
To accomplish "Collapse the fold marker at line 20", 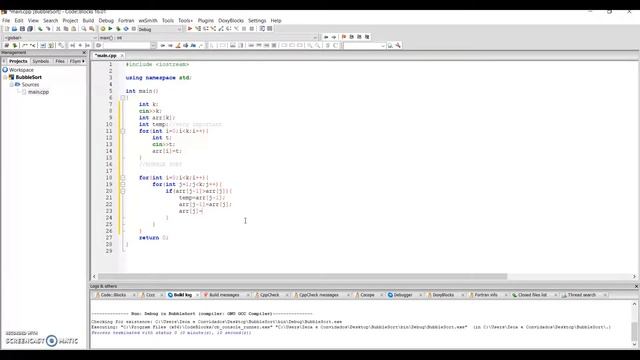I will coord(123,191).
